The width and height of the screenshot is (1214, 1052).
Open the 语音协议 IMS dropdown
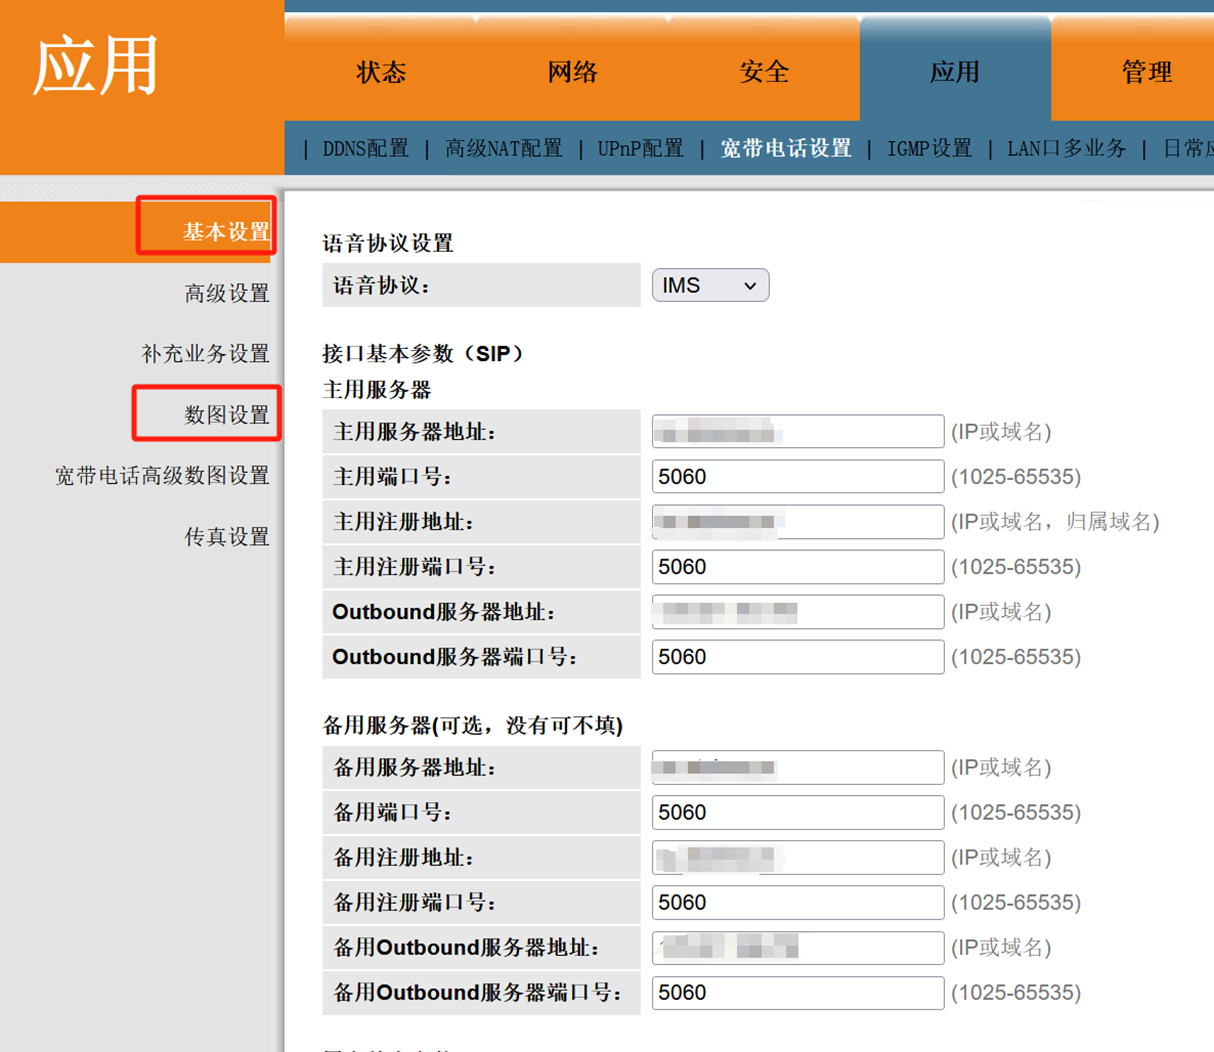tap(710, 286)
